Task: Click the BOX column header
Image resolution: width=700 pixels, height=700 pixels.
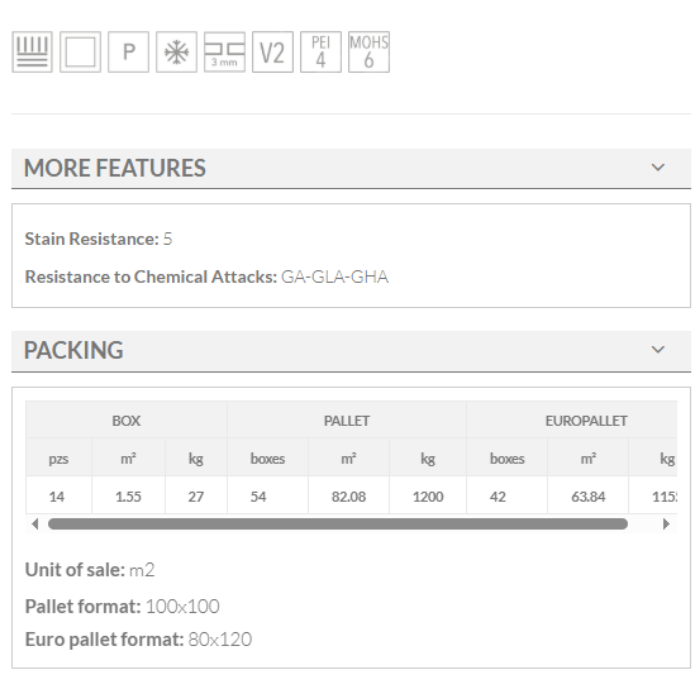Action: 126,421
